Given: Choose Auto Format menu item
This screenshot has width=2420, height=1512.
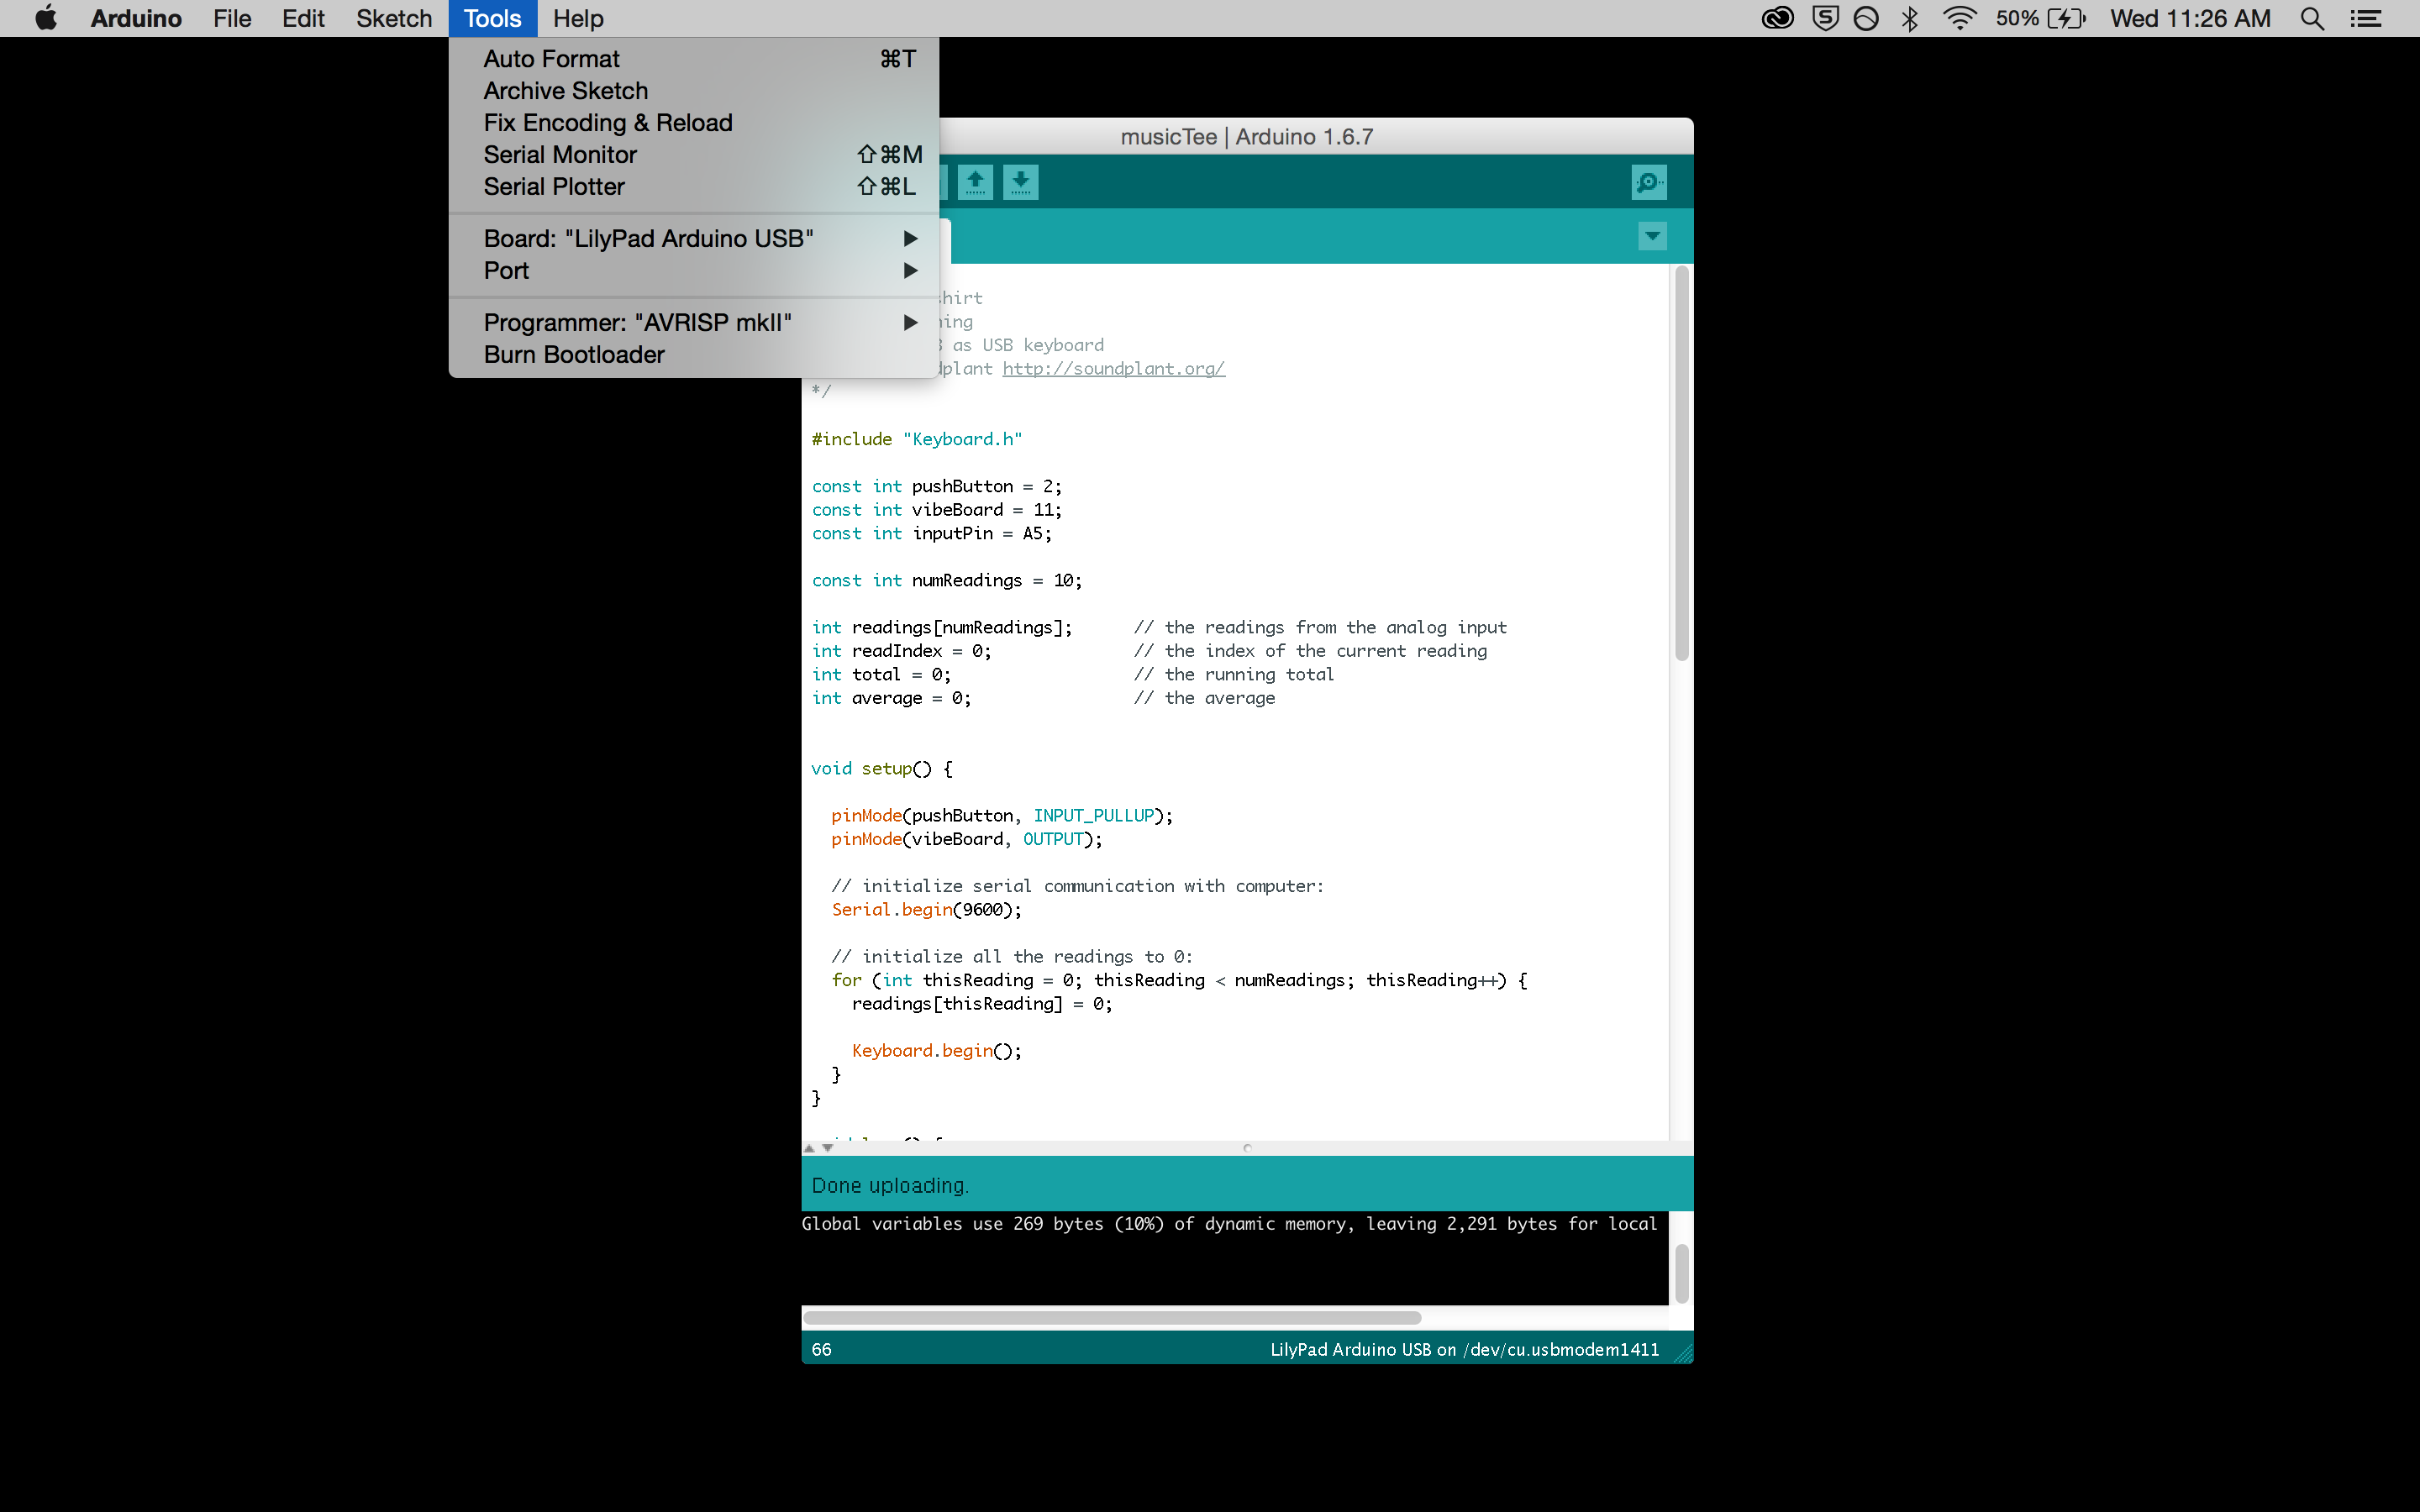Looking at the screenshot, I should coord(551,59).
